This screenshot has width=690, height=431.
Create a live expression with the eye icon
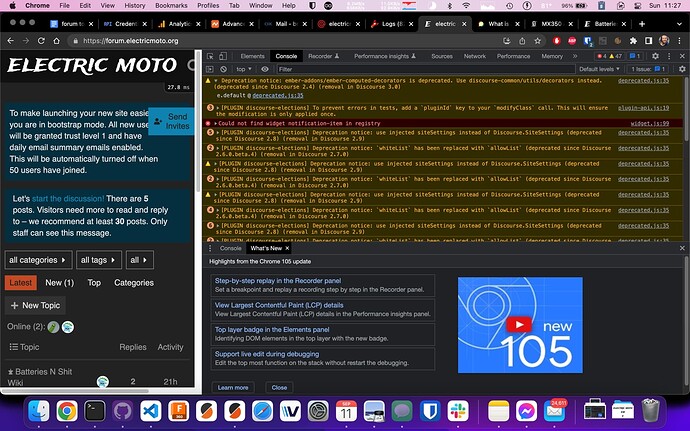264,69
